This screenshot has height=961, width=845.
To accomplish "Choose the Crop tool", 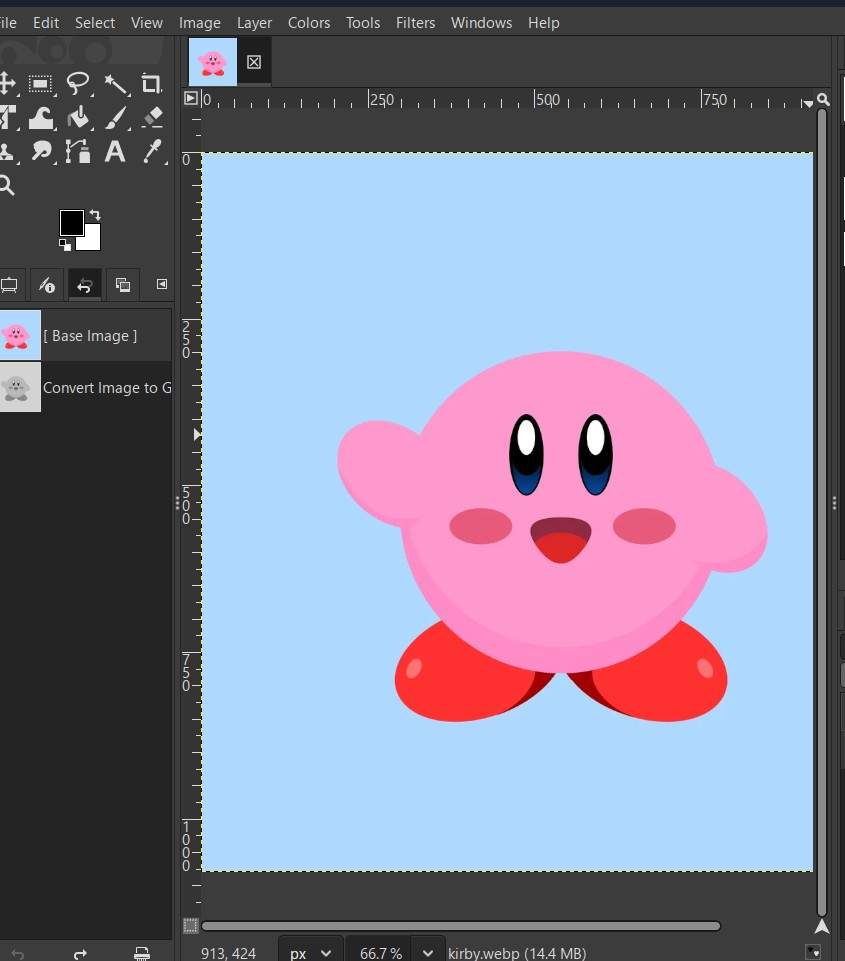I will [x=152, y=84].
